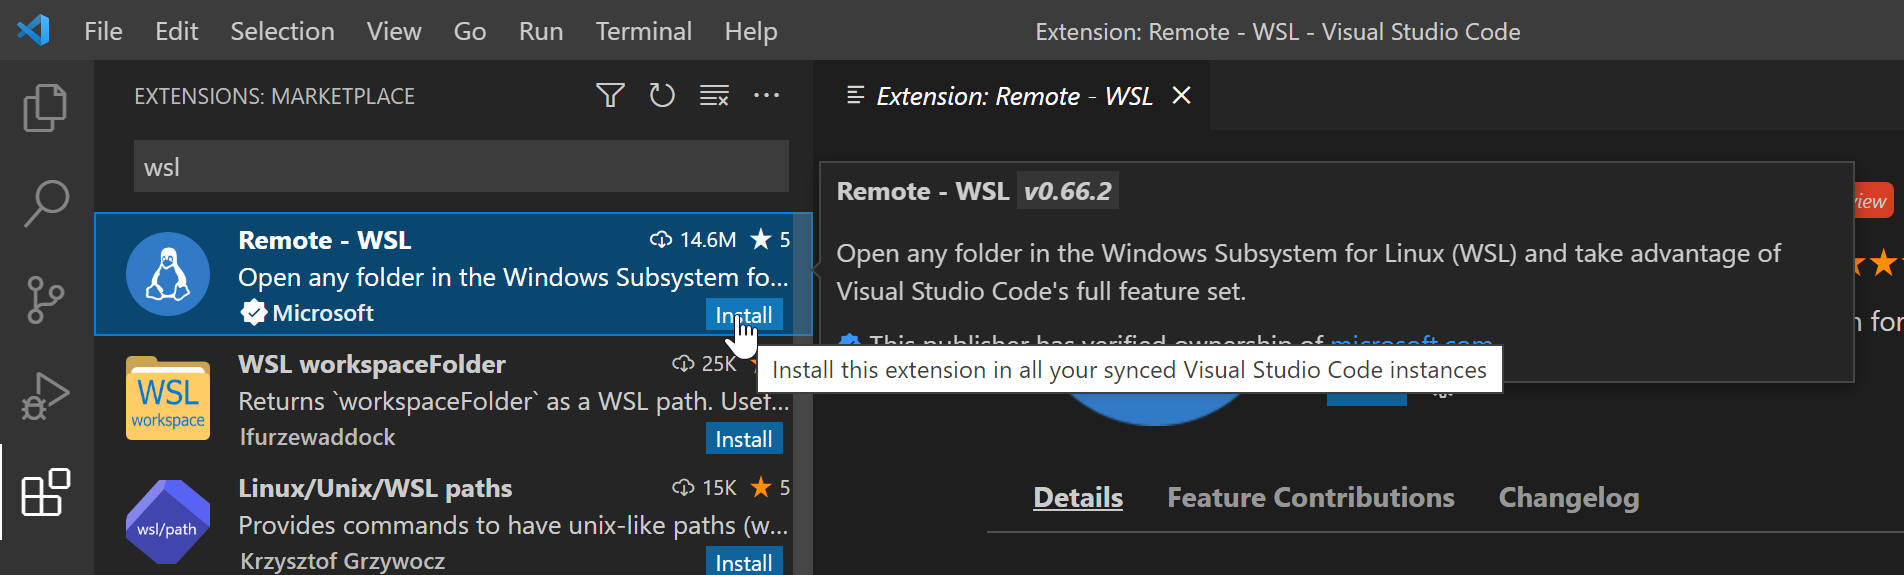Install the Linux/Unix/WSL paths extension
This screenshot has height=575, width=1904.
pyautogui.click(x=743, y=562)
